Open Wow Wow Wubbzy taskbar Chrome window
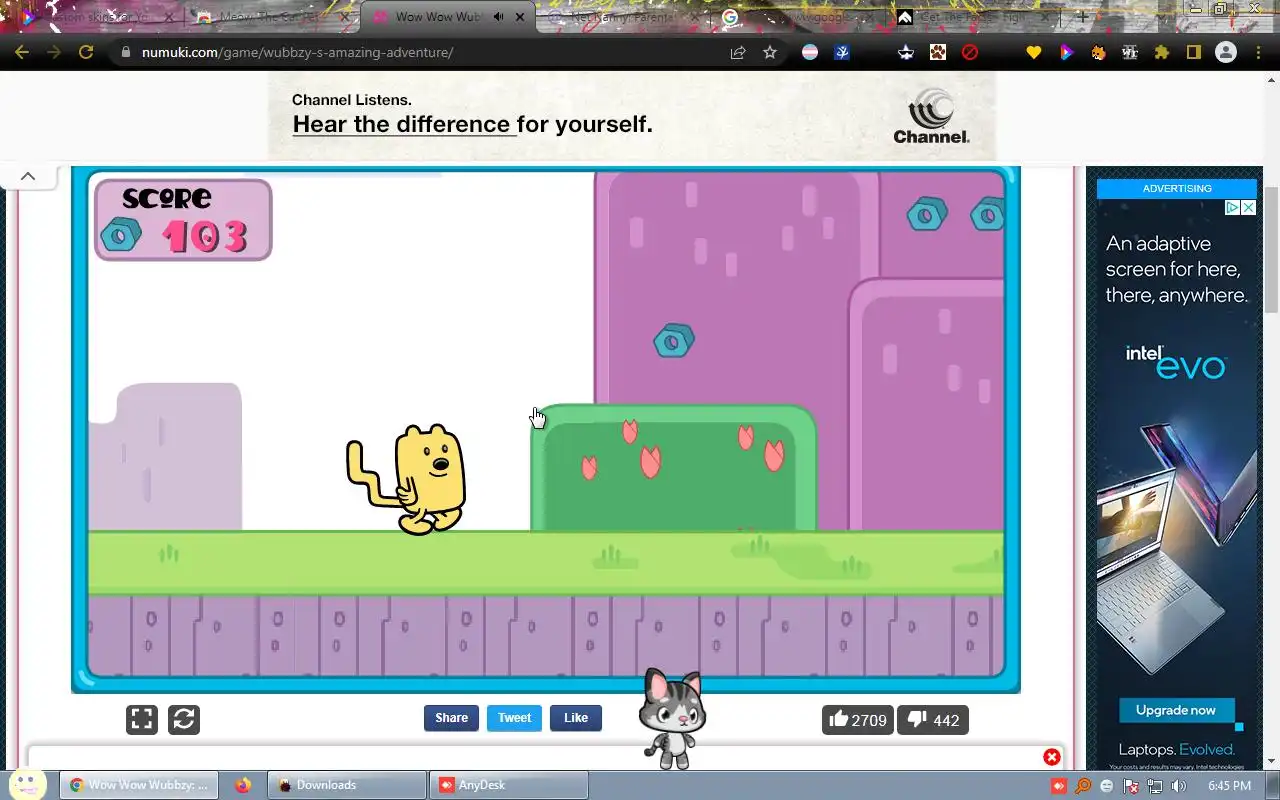The image size is (1280, 800). 139,785
